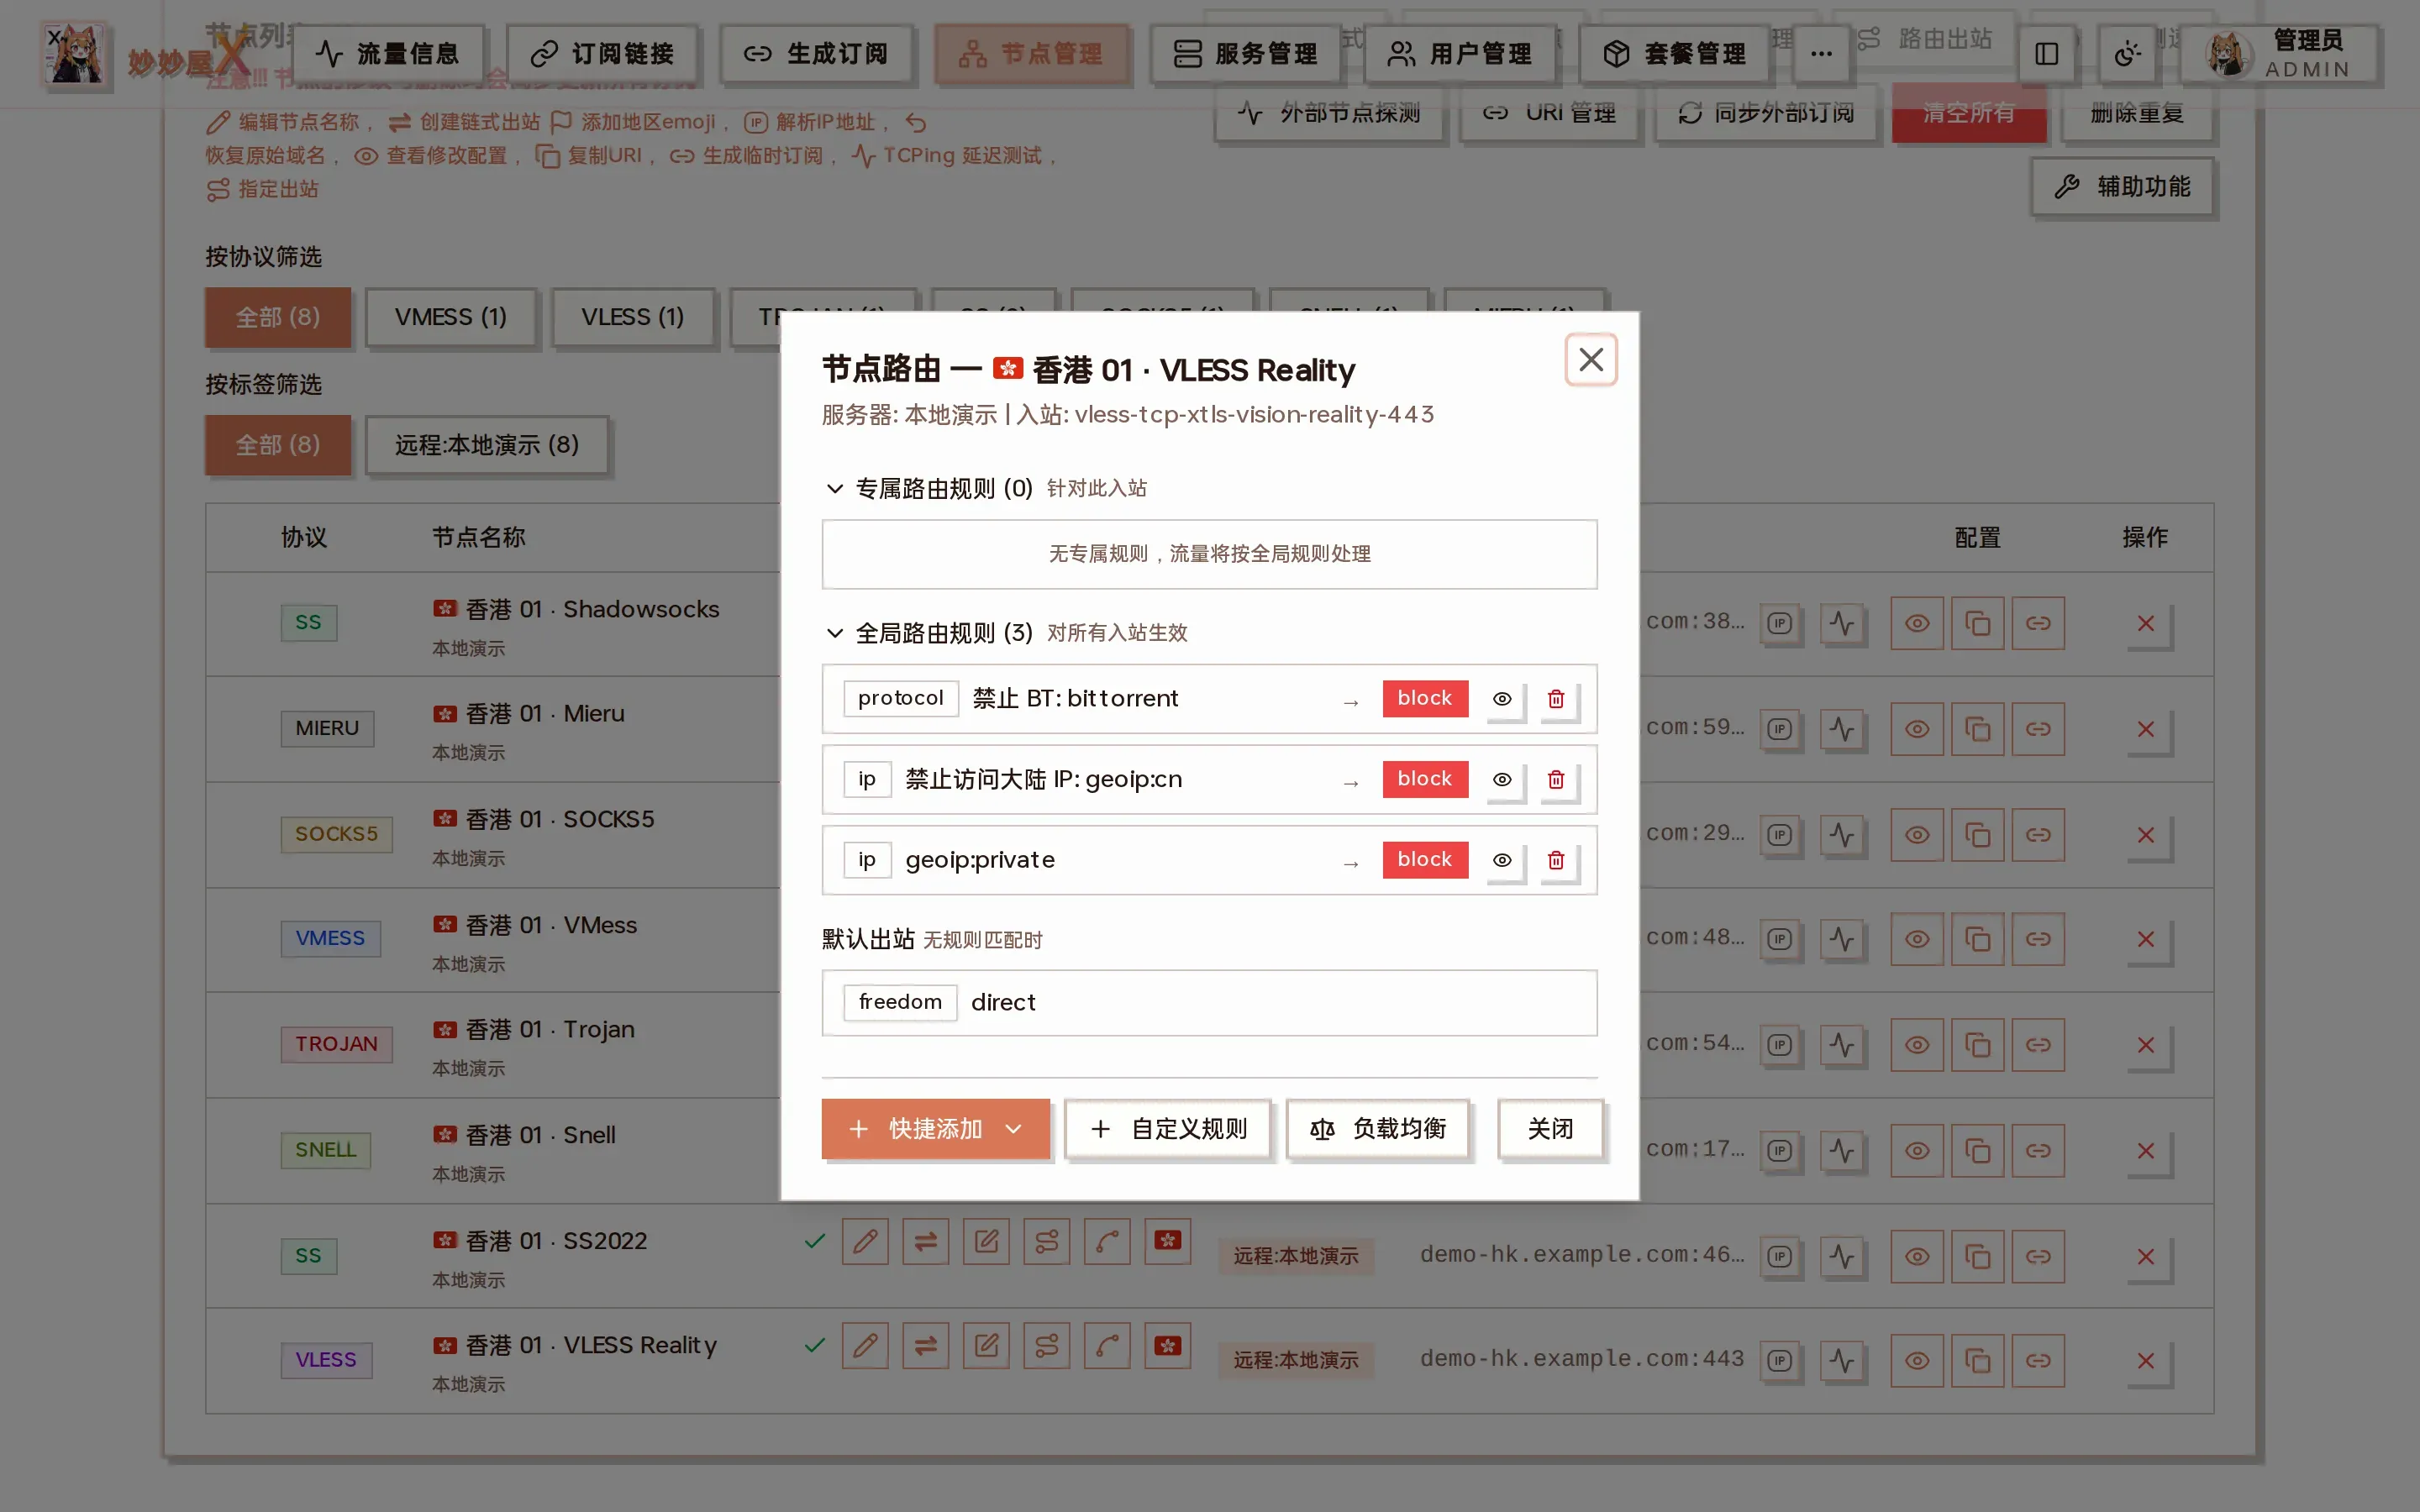Delete the geoip:private block rule
The width and height of the screenshot is (2420, 1512).
pos(1555,860)
